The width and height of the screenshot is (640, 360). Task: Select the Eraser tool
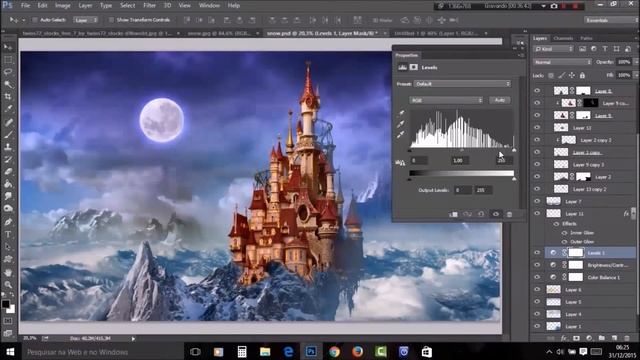click(x=8, y=171)
